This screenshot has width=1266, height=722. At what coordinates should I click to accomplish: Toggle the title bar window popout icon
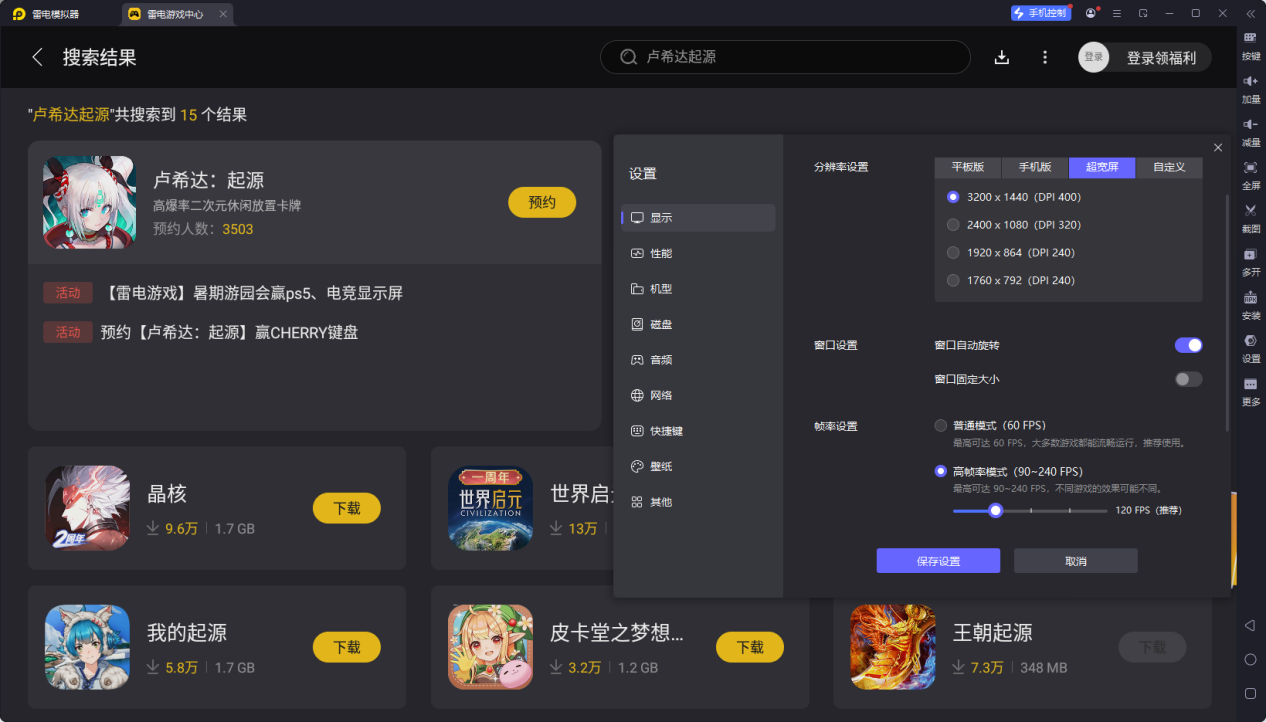(x=1143, y=13)
